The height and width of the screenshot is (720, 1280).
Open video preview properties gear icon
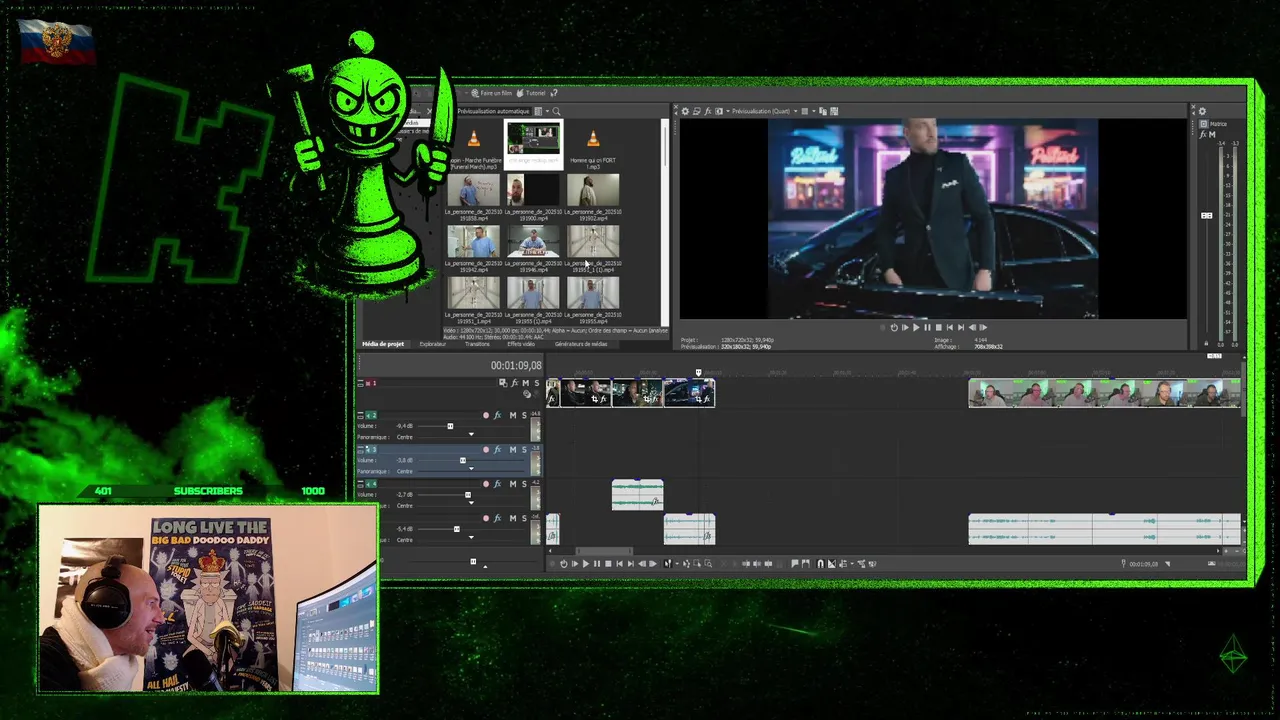coord(685,111)
